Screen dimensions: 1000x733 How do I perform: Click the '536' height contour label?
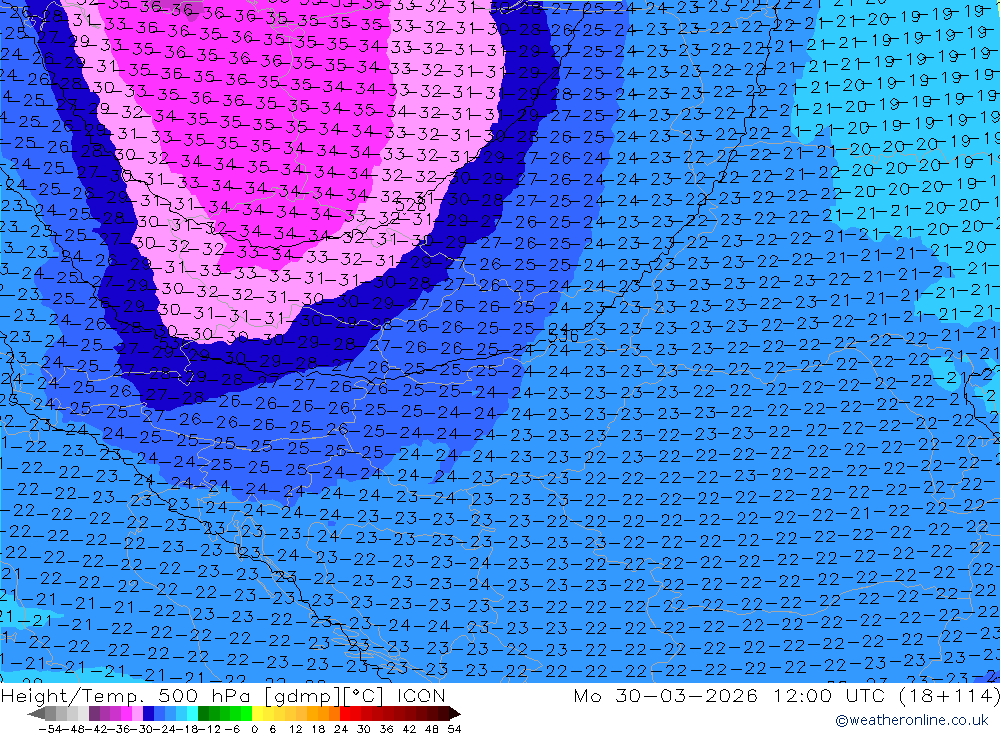[x=563, y=336]
